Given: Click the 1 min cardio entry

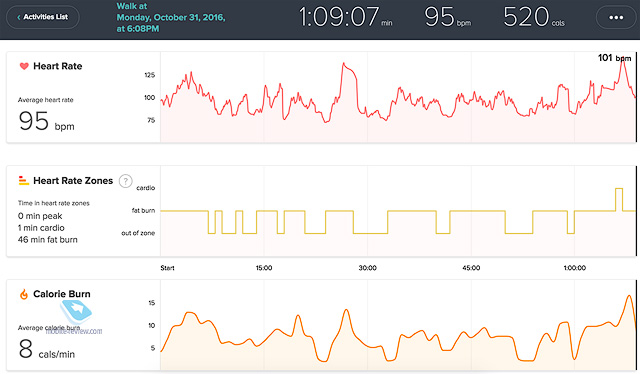Looking at the screenshot, I should tap(41, 228).
